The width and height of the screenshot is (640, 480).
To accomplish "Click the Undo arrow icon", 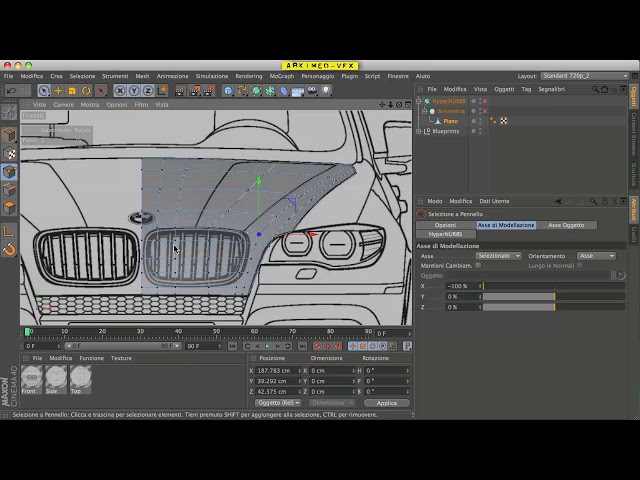I will click(11, 91).
